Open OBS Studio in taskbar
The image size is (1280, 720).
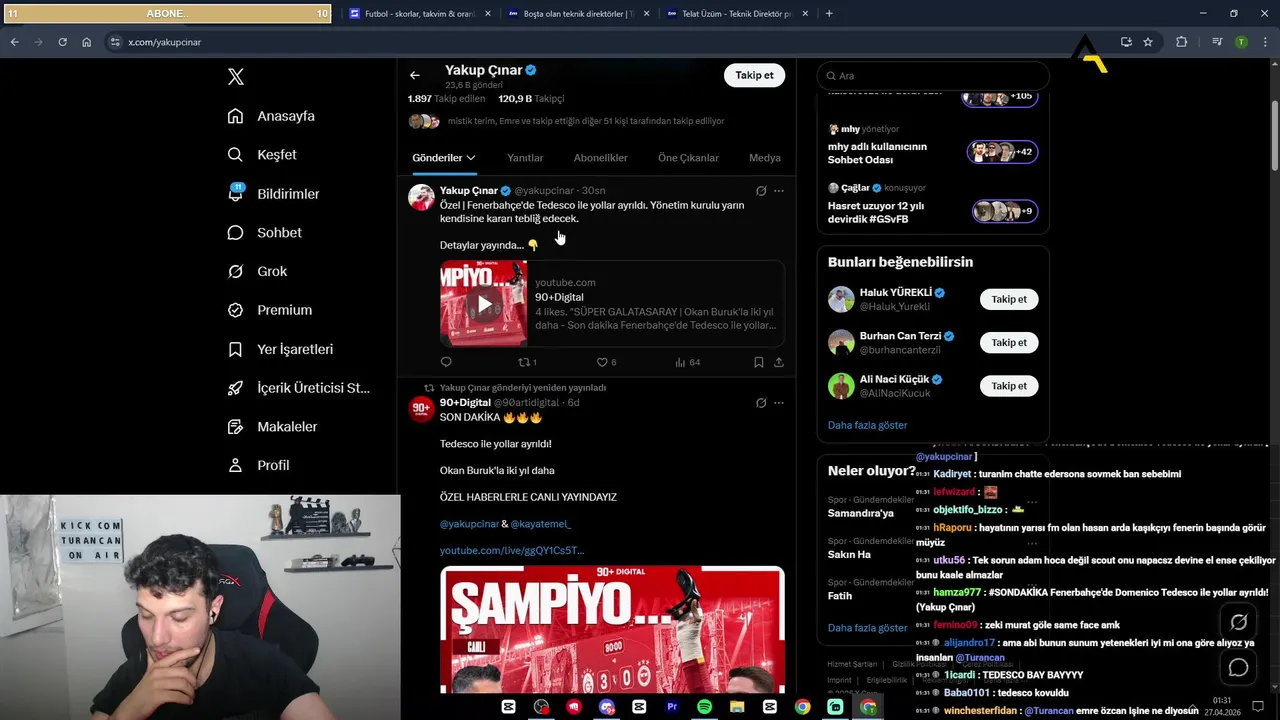click(541, 707)
